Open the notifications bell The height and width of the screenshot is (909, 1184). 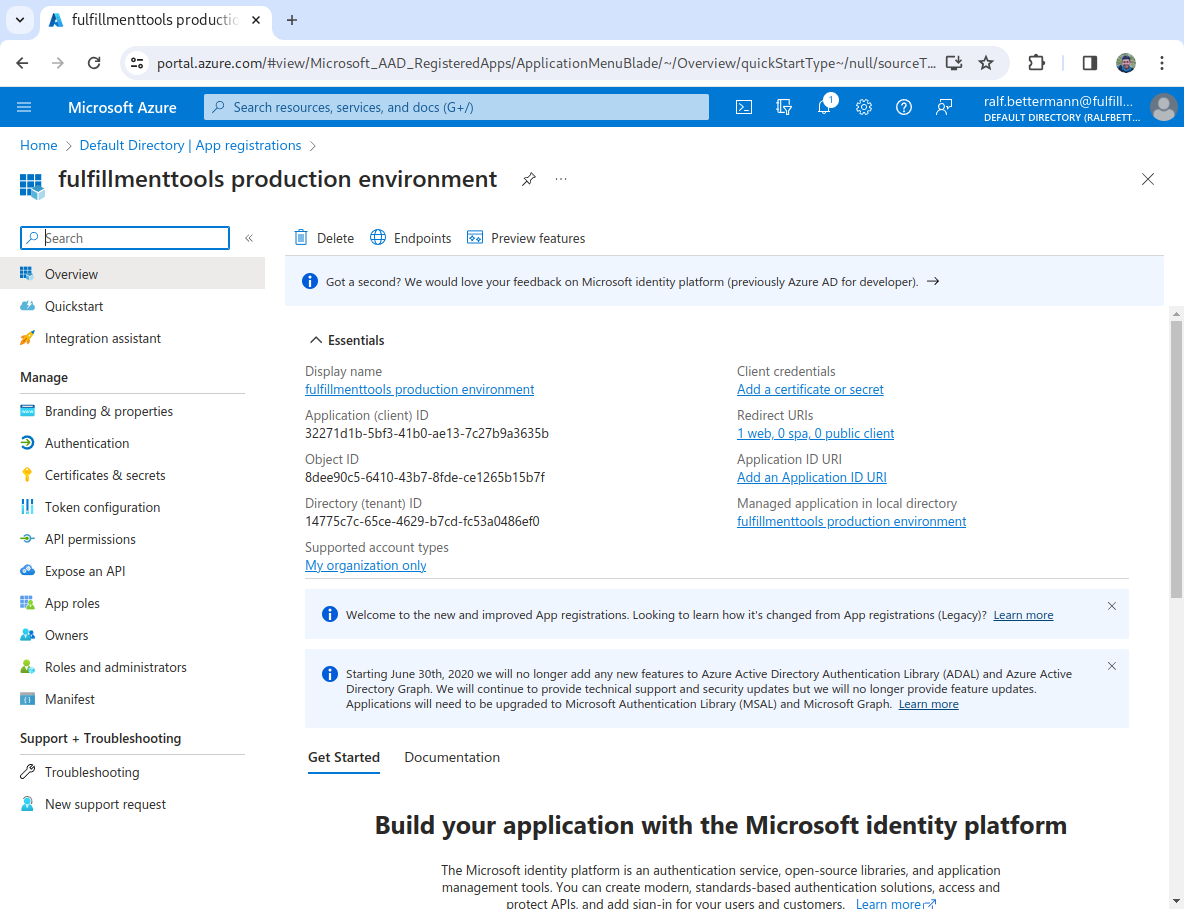[824, 107]
